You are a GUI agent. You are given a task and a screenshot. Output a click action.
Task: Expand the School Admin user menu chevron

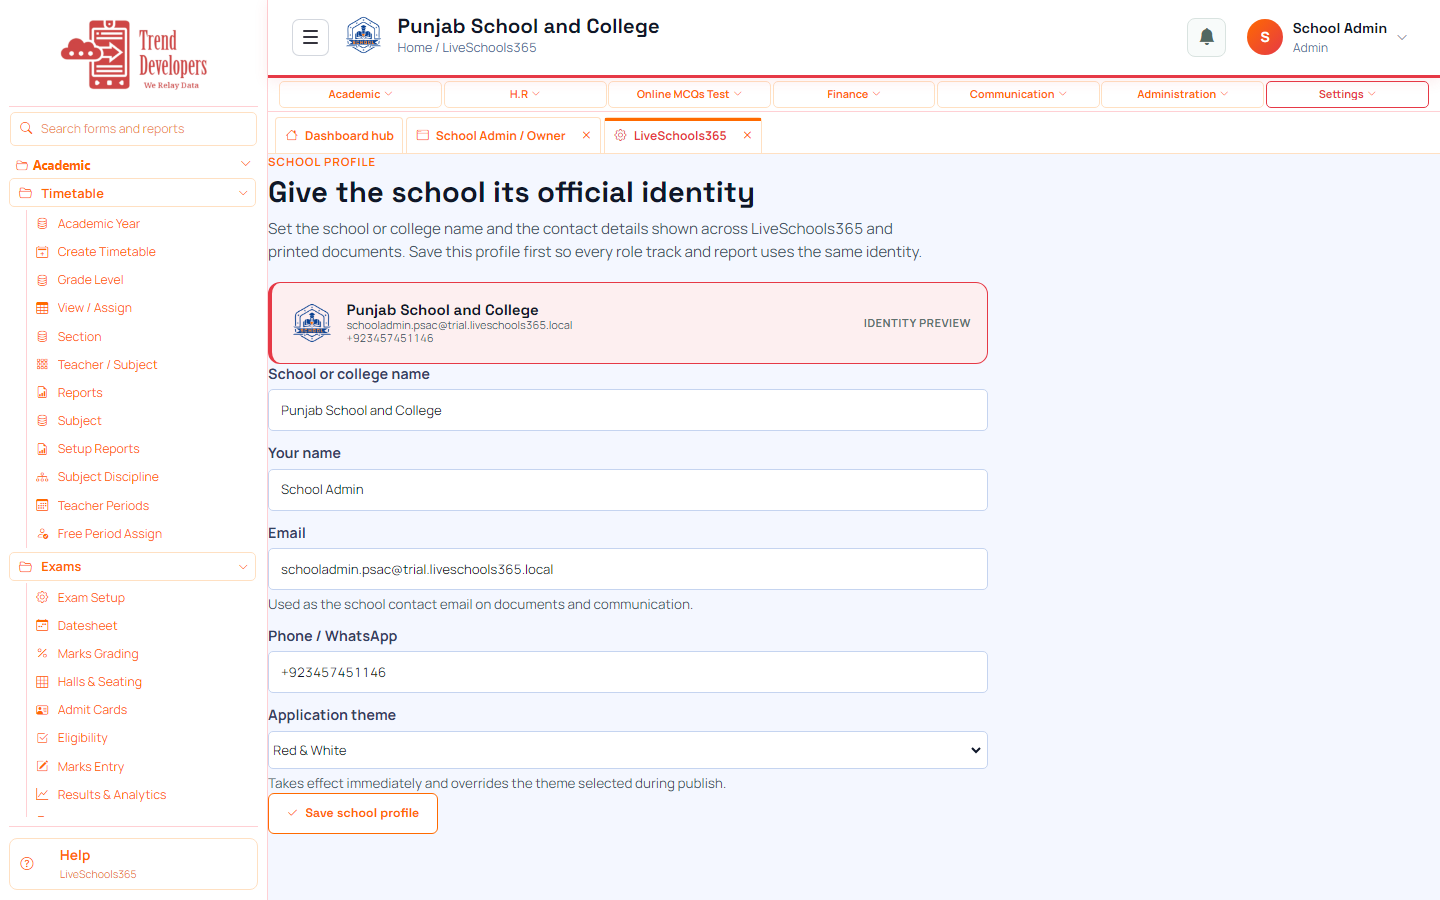pos(1402,38)
